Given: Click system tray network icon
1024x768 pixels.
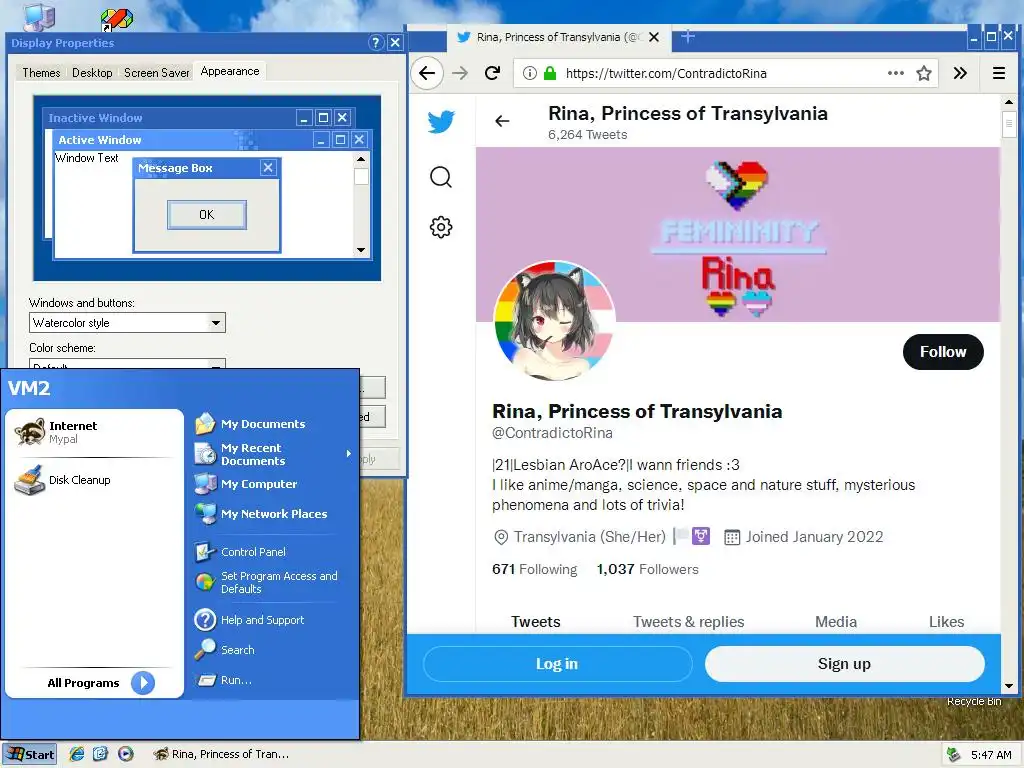Looking at the screenshot, I should point(953,755).
